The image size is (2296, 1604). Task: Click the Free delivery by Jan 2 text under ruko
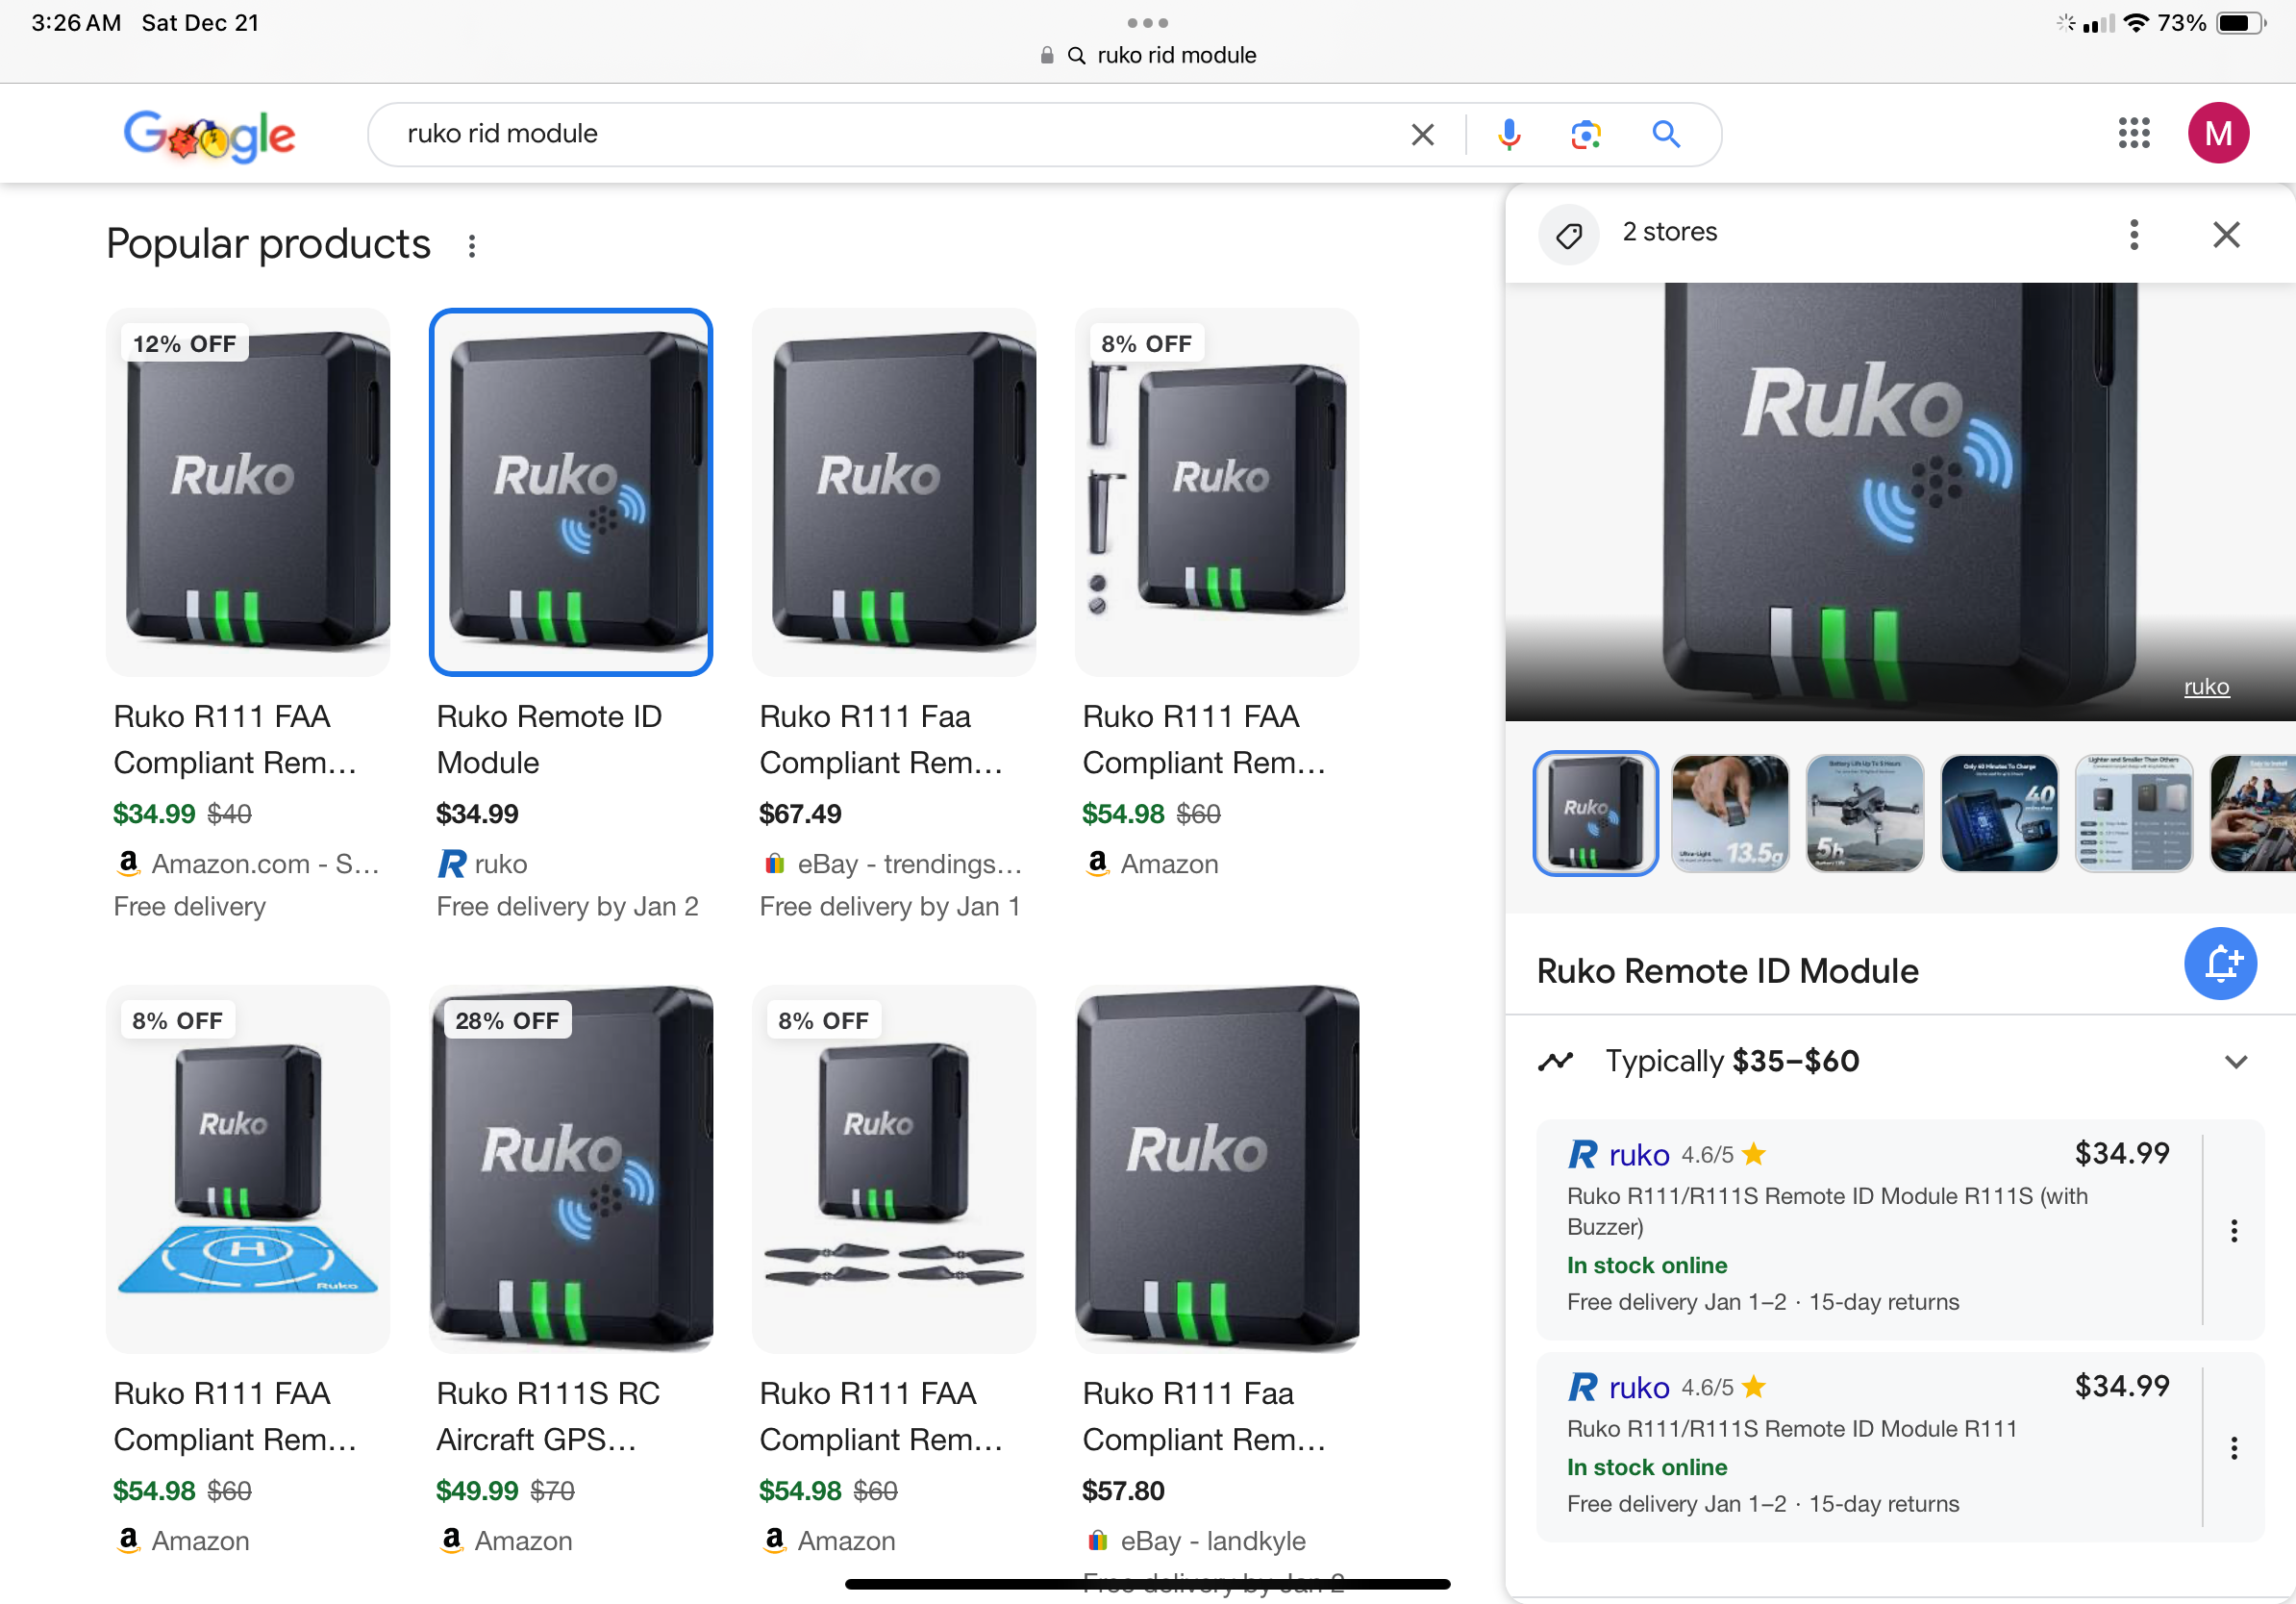pos(567,906)
